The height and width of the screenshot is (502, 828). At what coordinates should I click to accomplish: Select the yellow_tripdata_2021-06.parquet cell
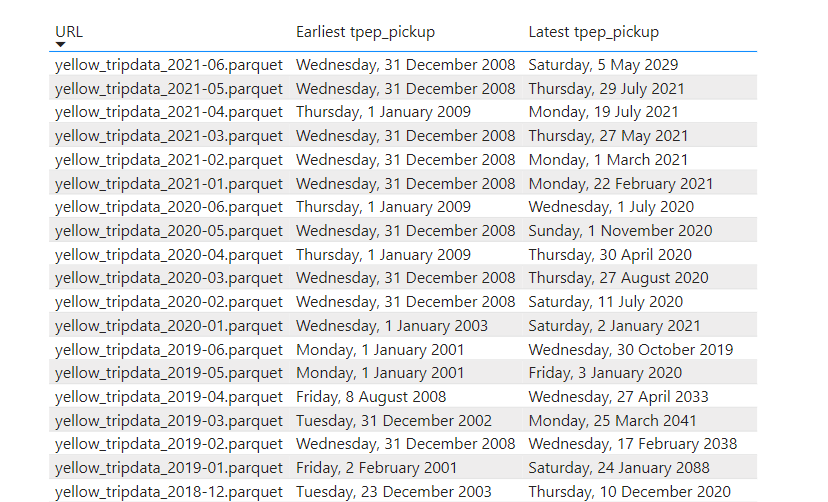(169, 65)
